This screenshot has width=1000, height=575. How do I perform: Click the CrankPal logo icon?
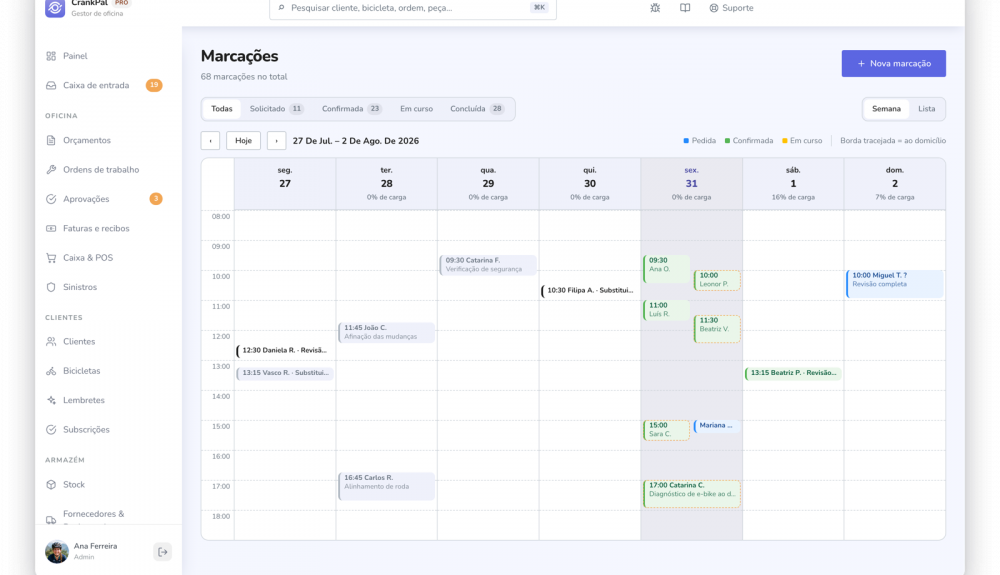[55, 8]
